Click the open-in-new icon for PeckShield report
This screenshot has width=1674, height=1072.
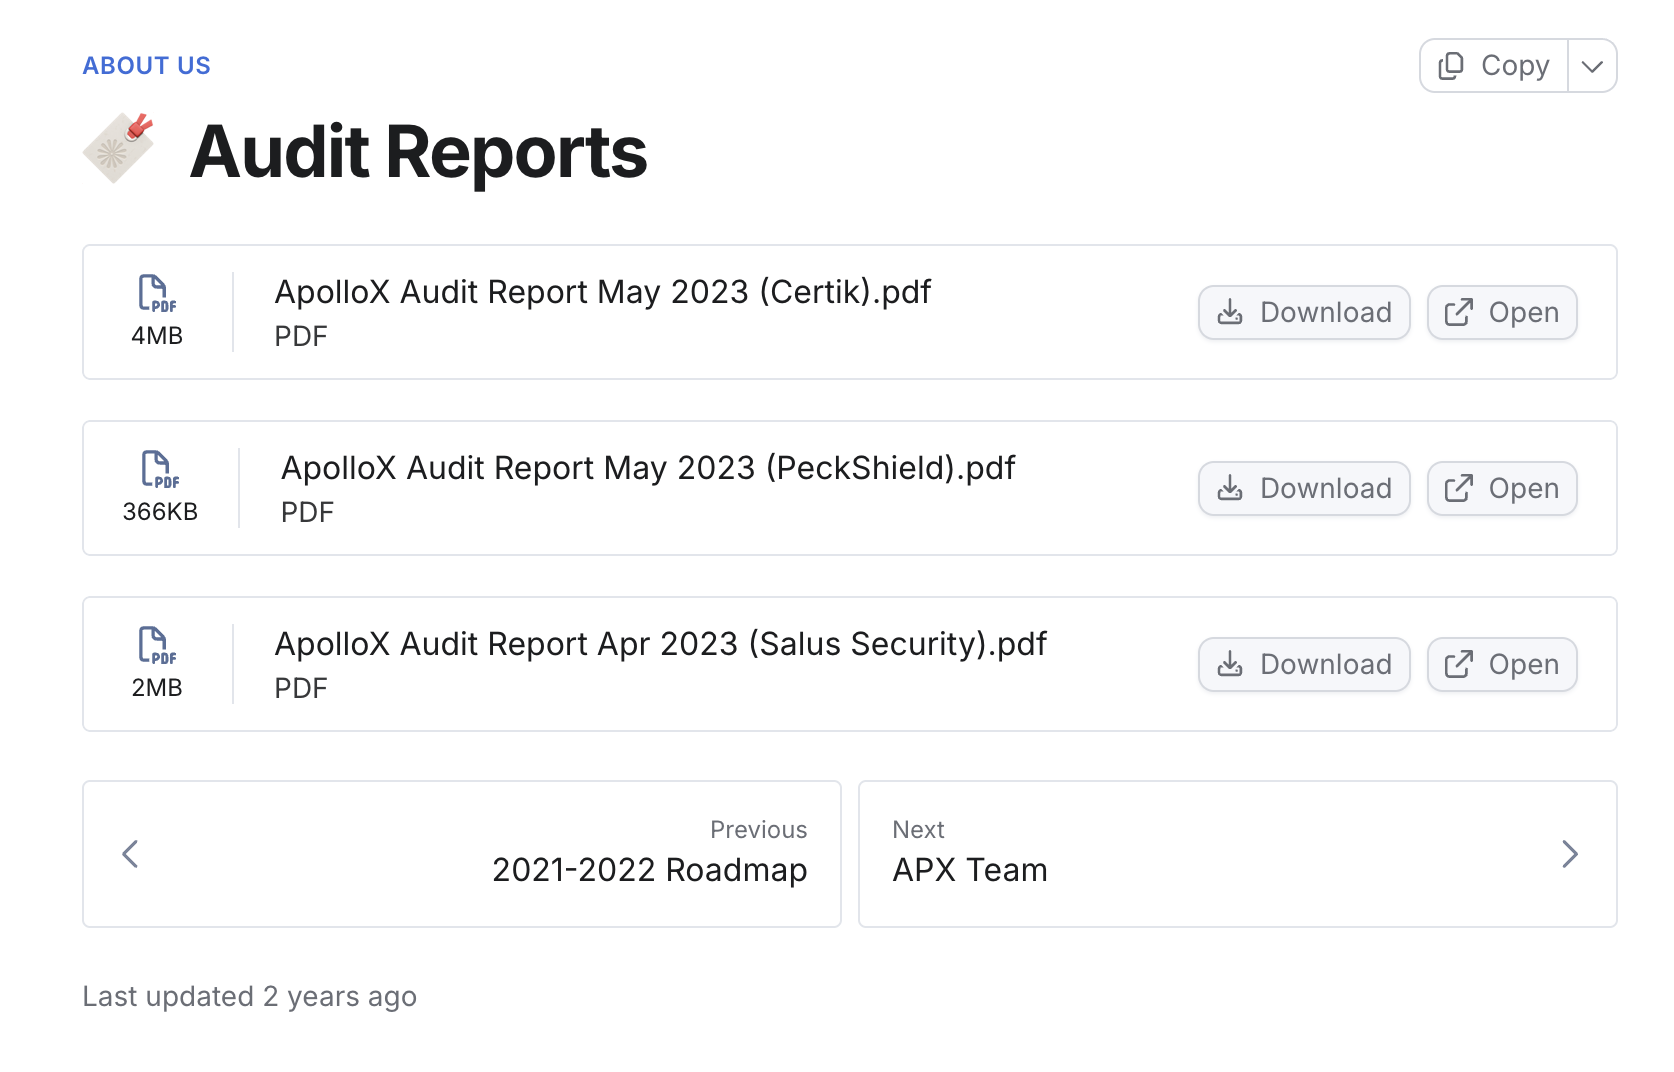[1459, 488]
